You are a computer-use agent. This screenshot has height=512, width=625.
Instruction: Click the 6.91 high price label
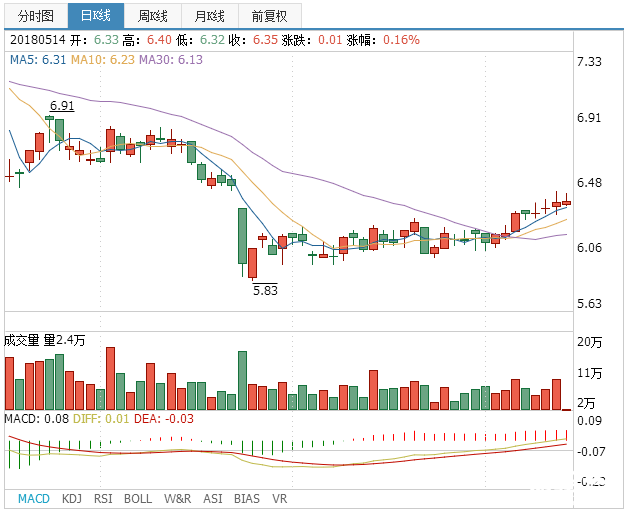click(62, 106)
